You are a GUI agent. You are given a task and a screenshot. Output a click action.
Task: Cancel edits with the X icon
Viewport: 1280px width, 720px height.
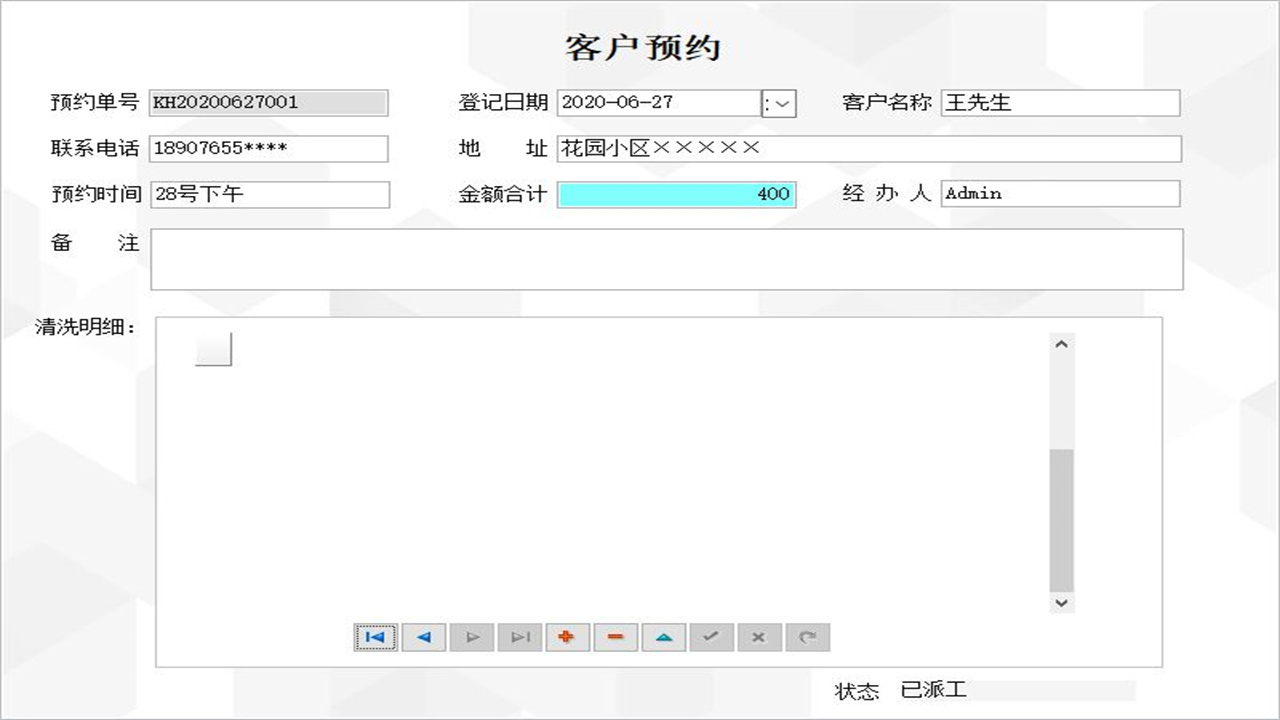760,637
